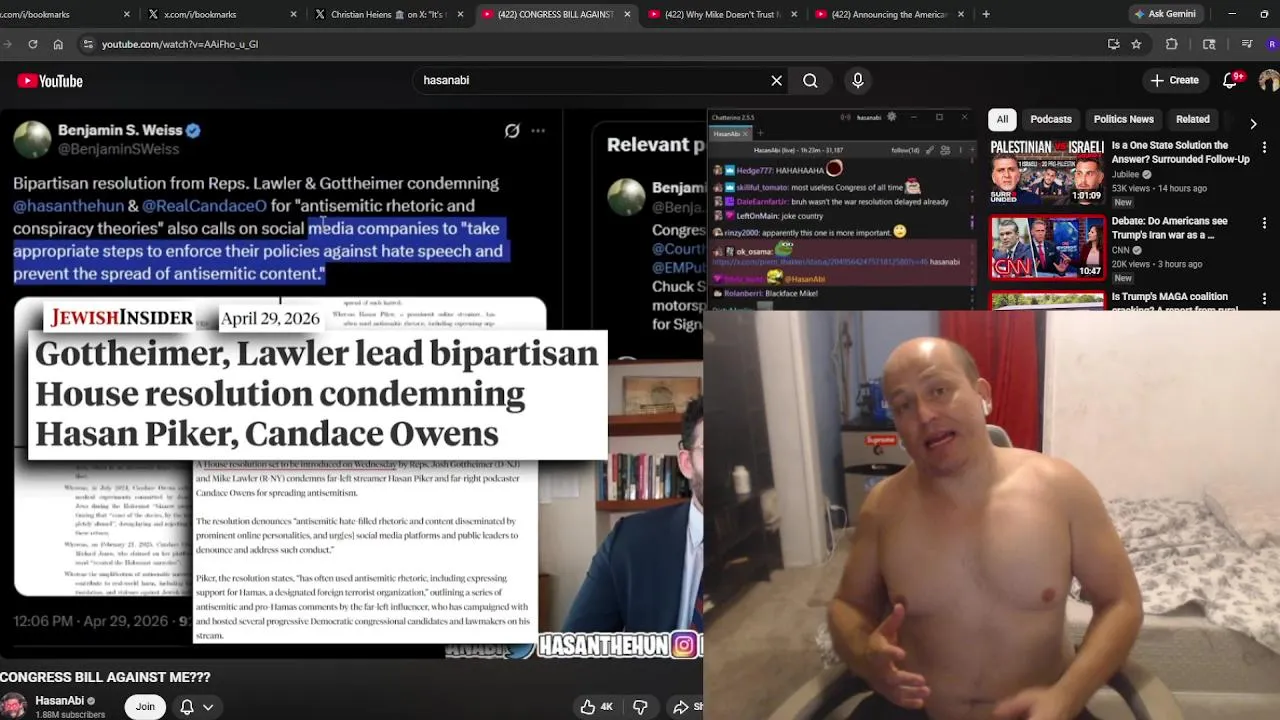This screenshot has width=1280, height=720.
Task: Click username skillful_tomato in chat
Action: (762, 187)
